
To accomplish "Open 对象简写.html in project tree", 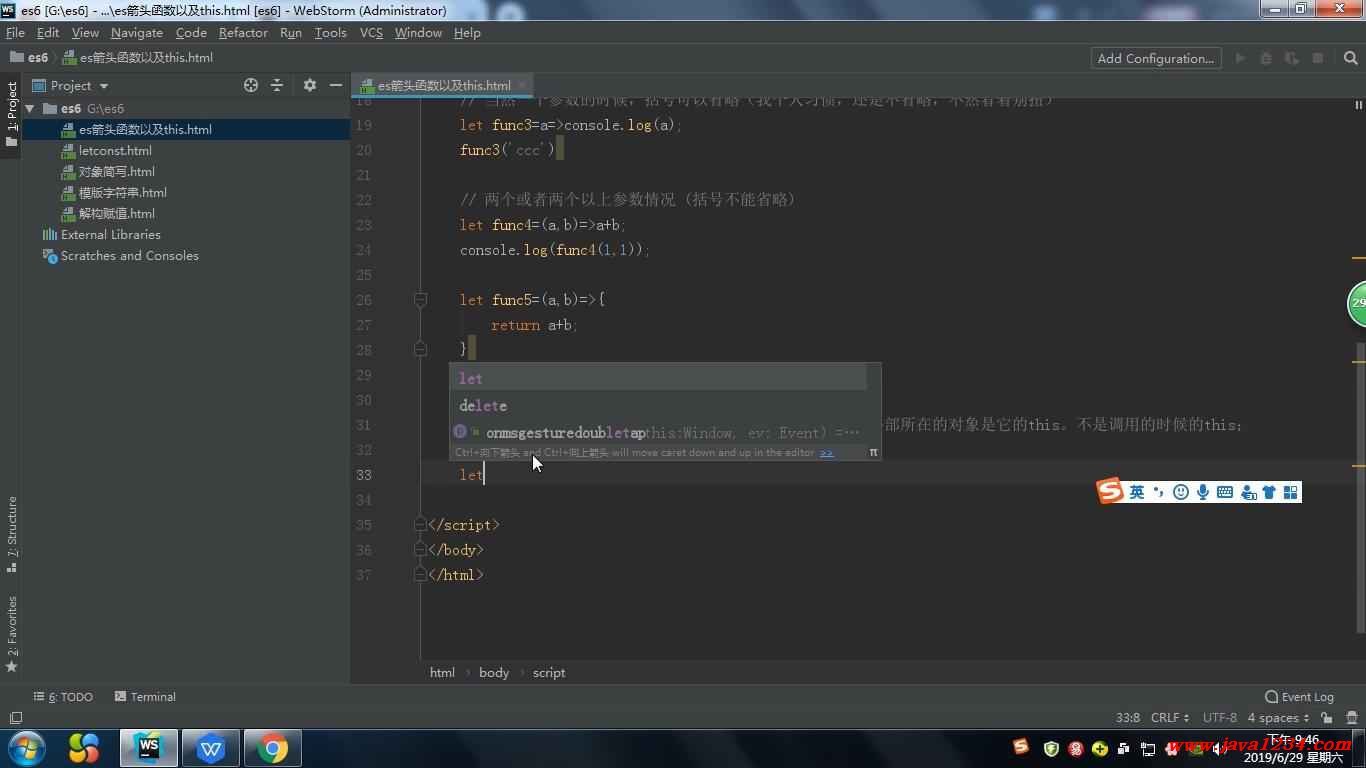I will 117,171.
